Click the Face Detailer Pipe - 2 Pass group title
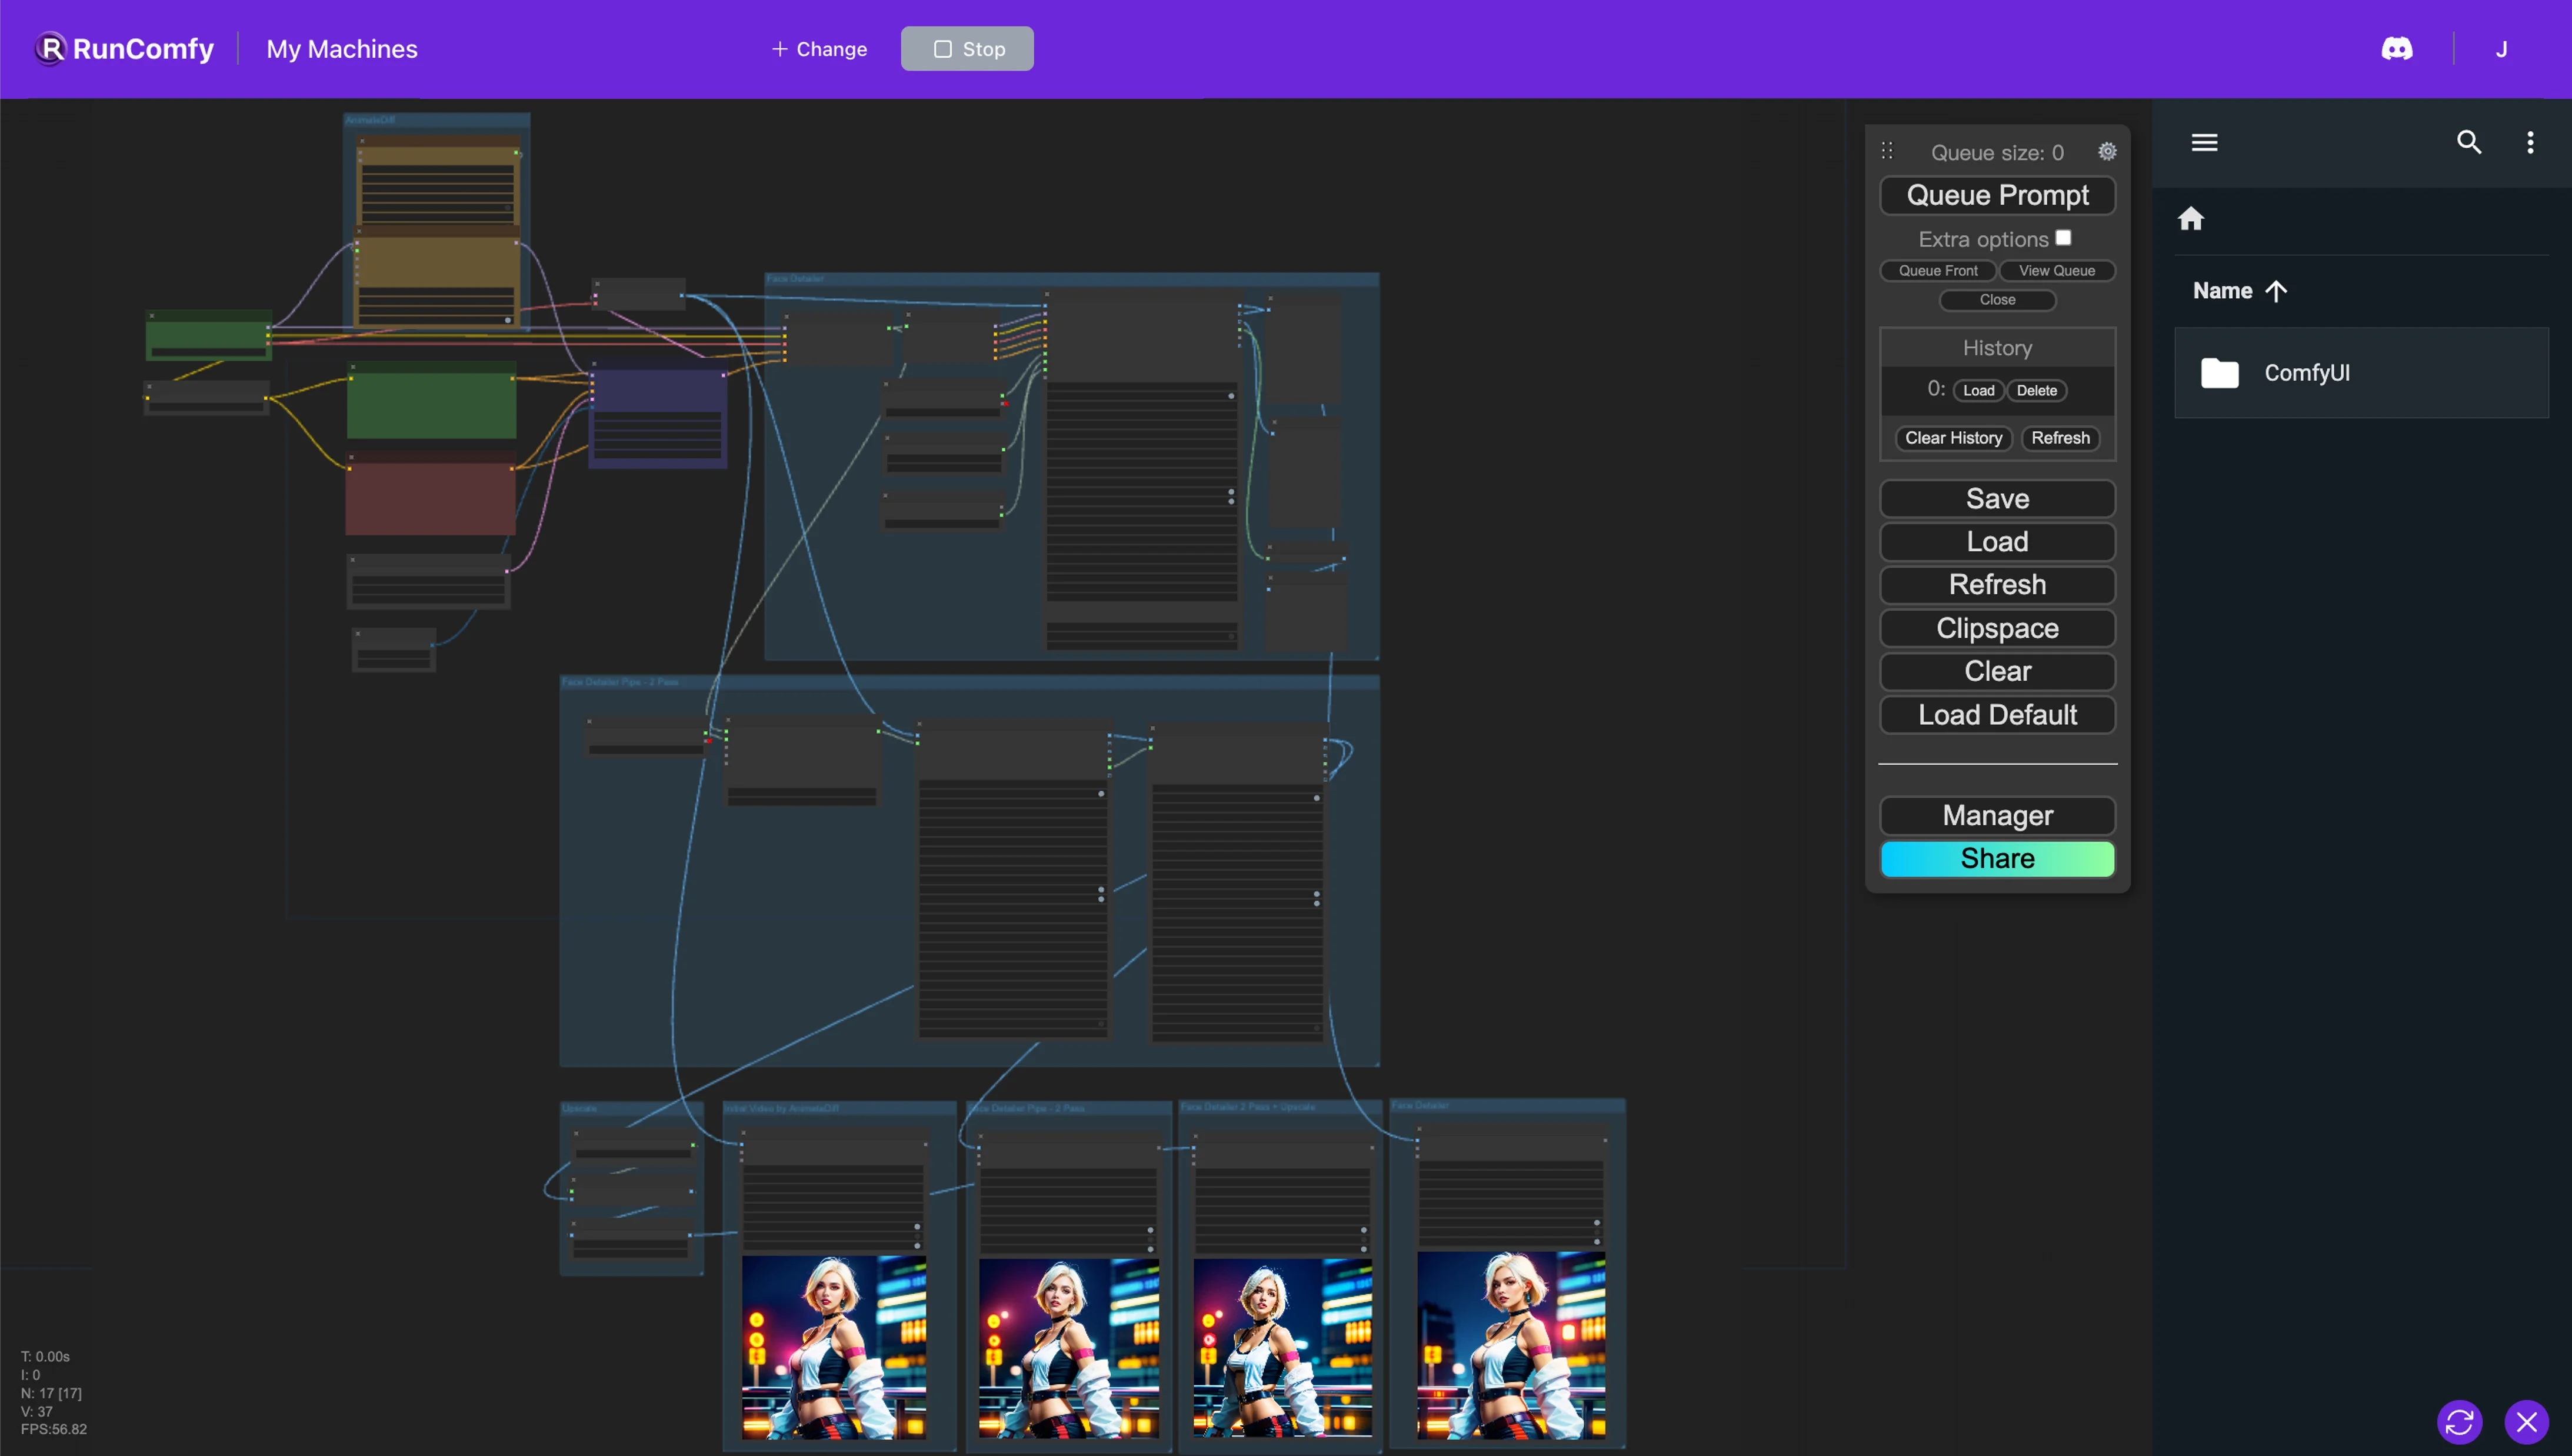 tap(620, 681)
